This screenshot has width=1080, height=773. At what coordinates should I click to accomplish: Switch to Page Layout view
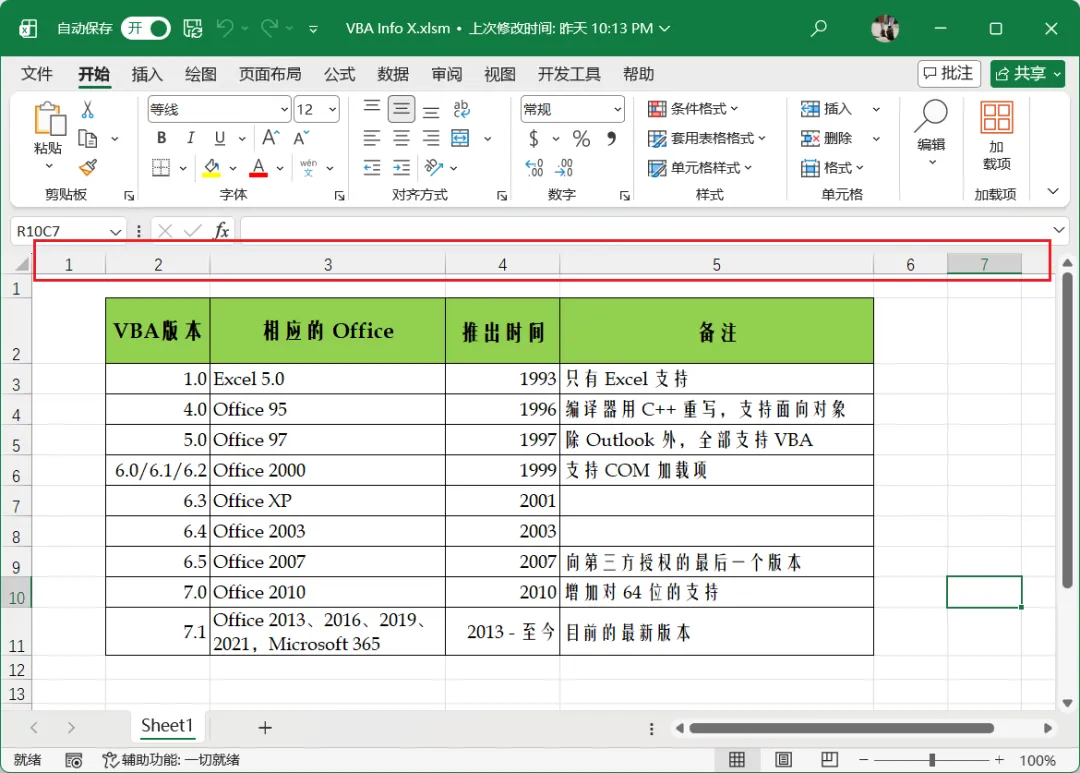pos(783,759)
